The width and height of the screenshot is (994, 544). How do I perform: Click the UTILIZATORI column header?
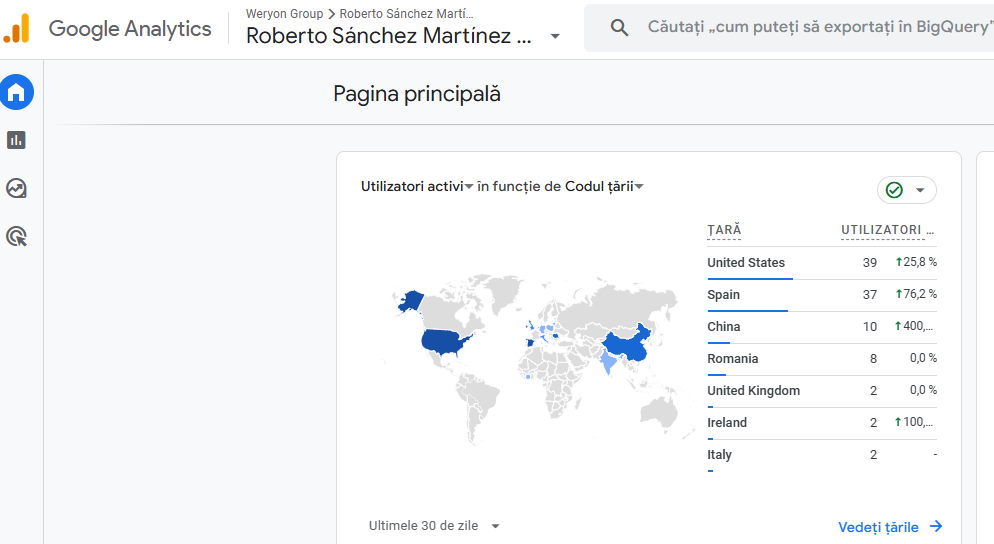click(x=888, y=230)
